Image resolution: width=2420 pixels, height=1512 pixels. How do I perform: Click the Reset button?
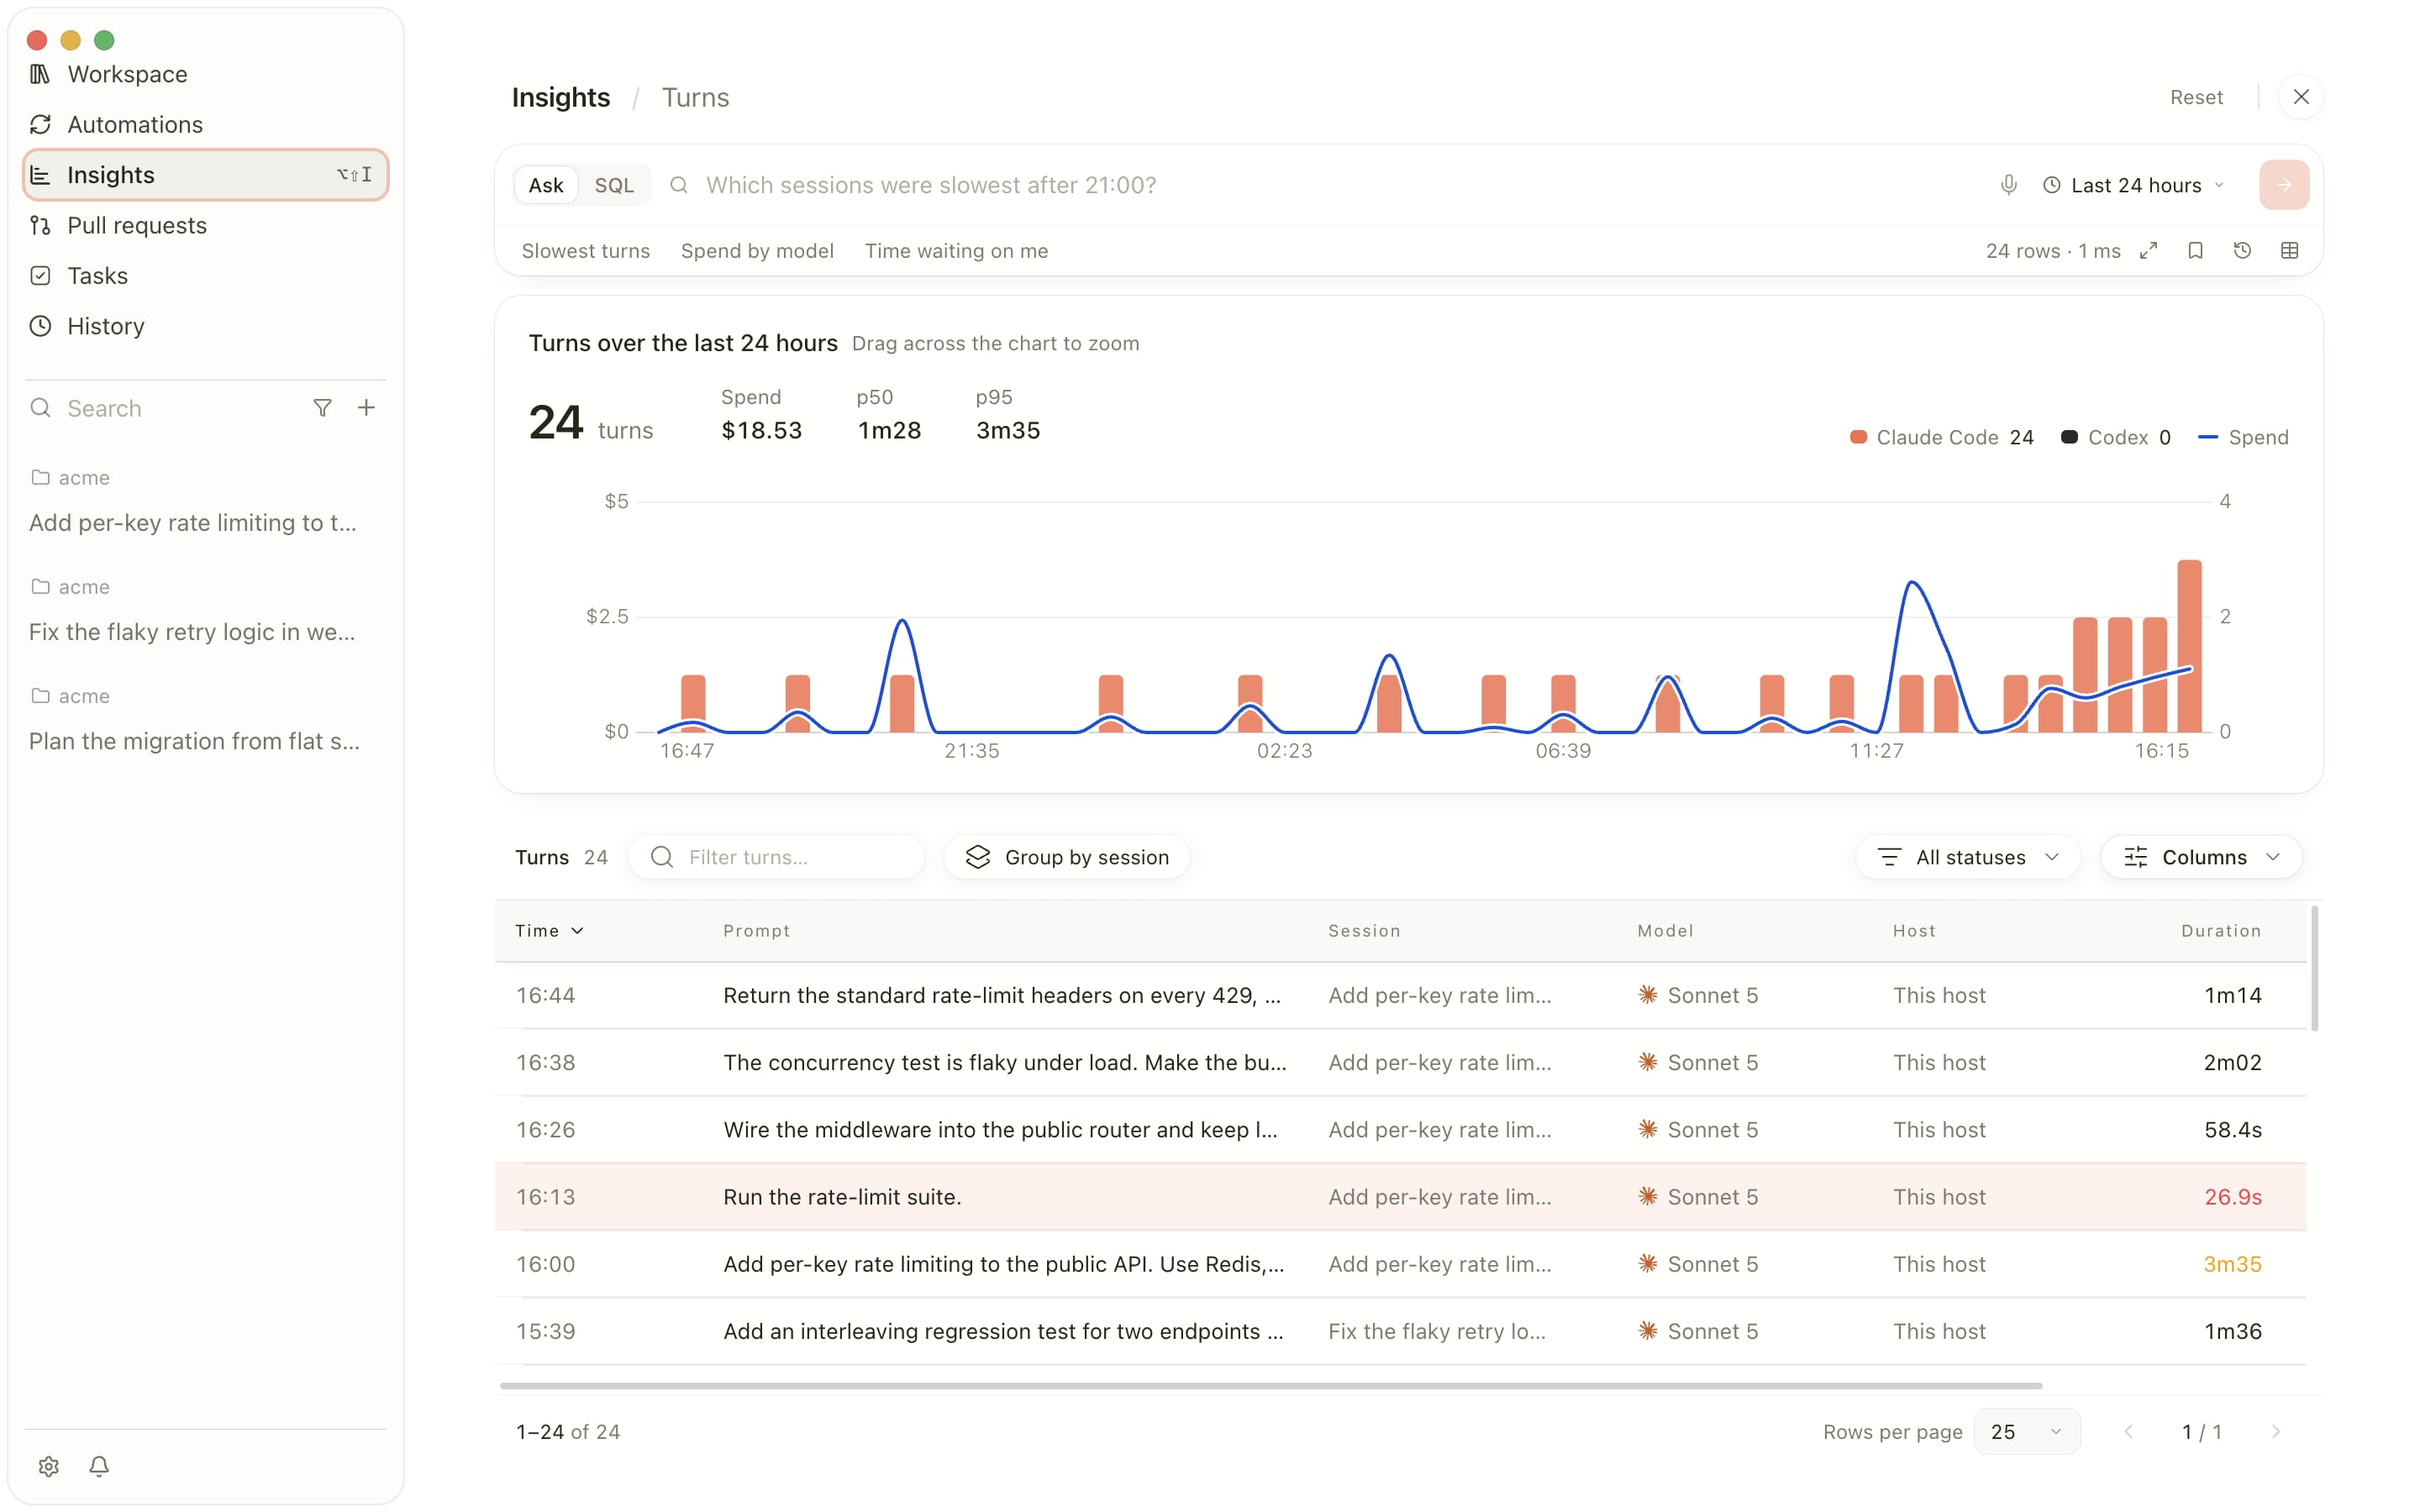[2196, 97]
